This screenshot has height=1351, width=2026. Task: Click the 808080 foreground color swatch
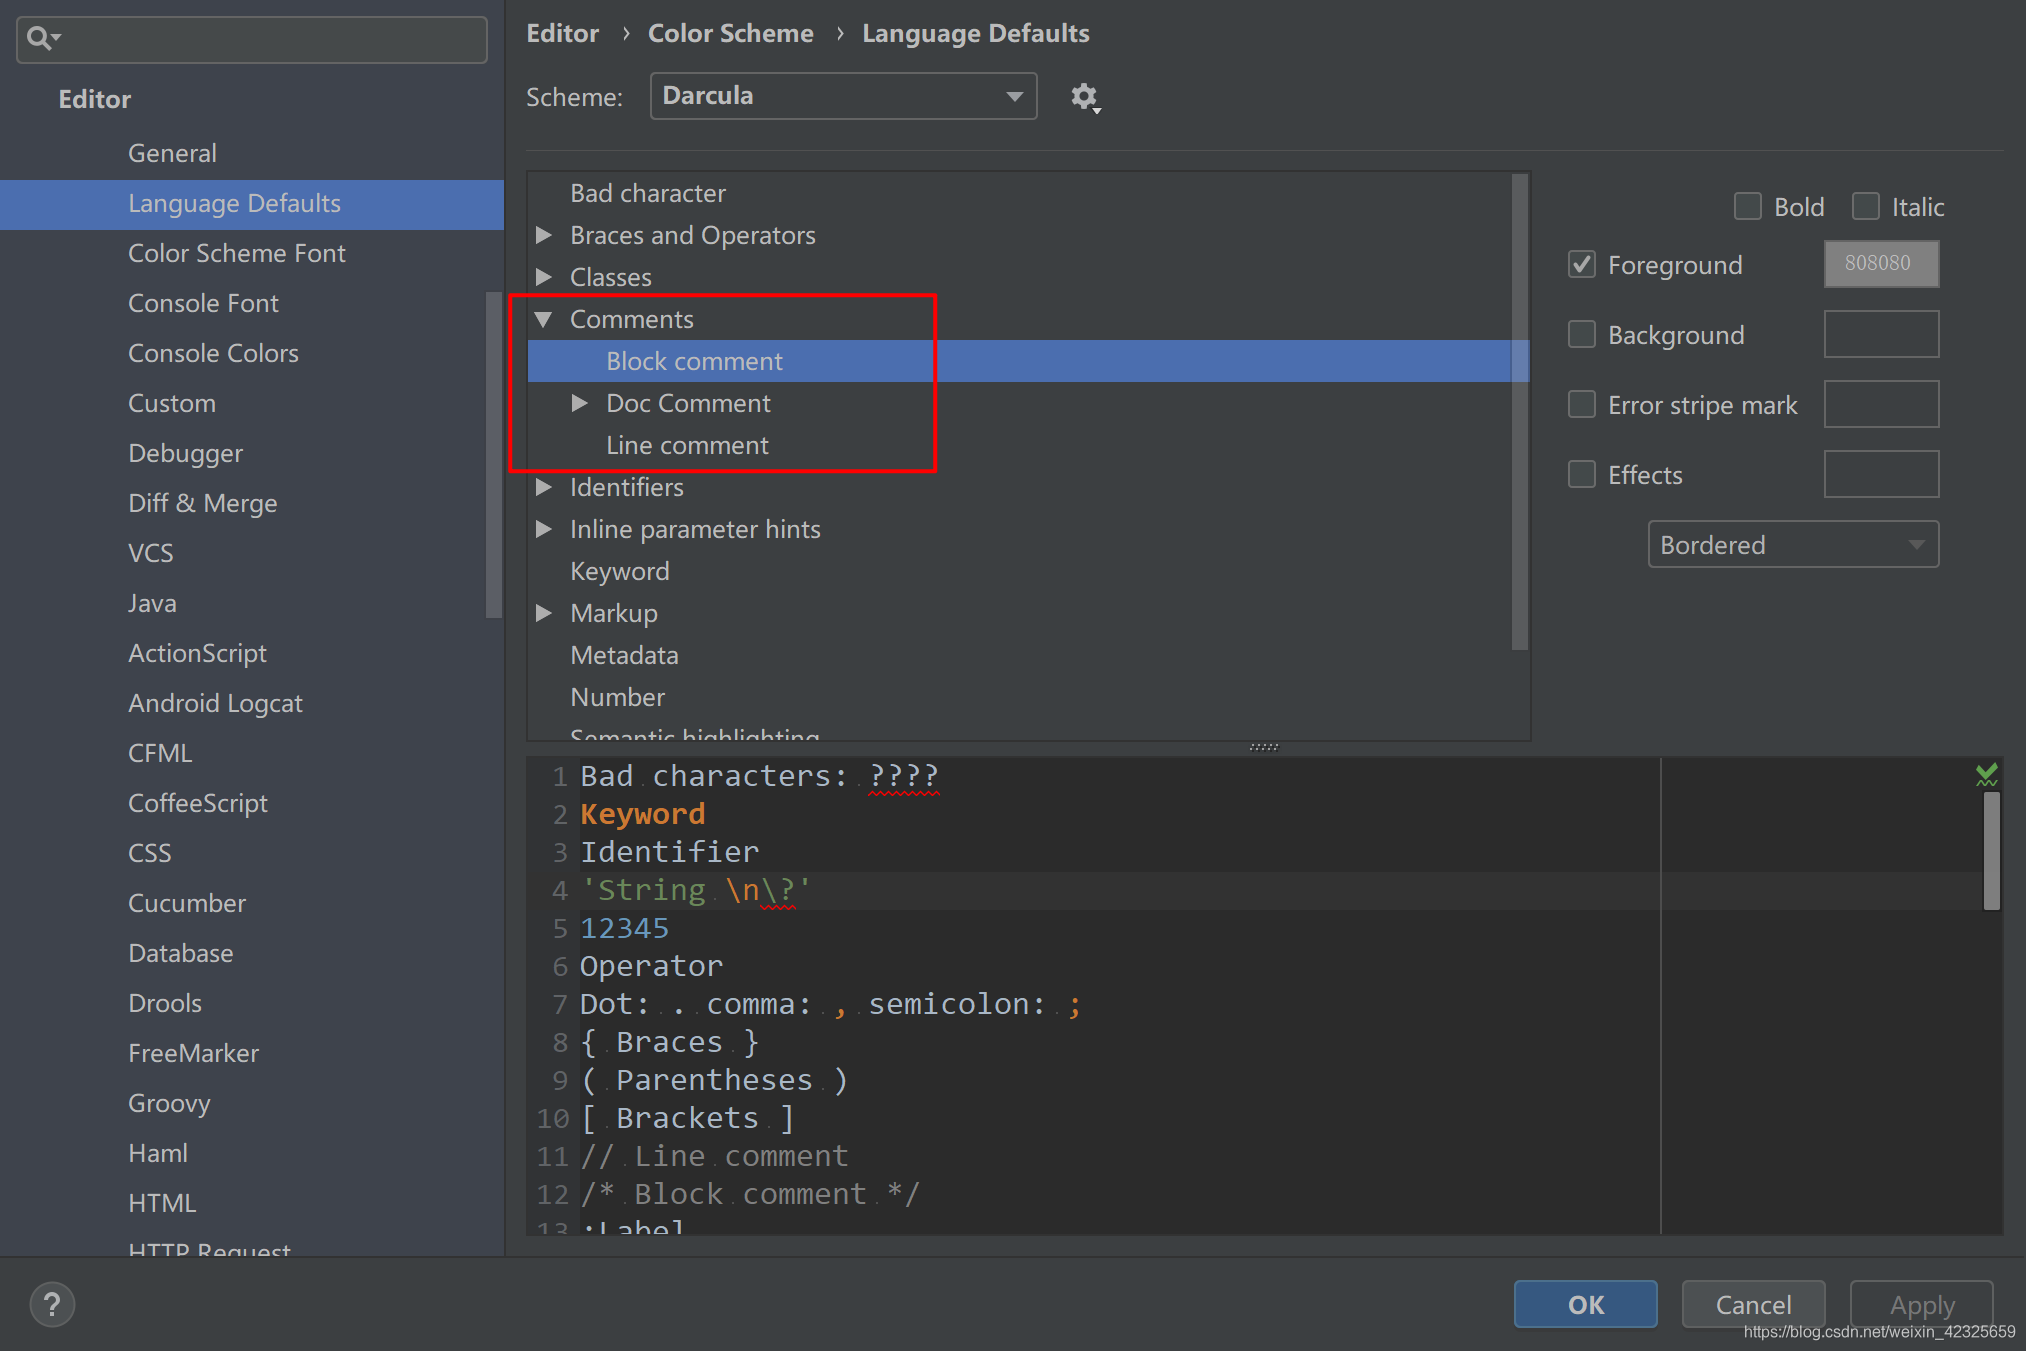1880,264
